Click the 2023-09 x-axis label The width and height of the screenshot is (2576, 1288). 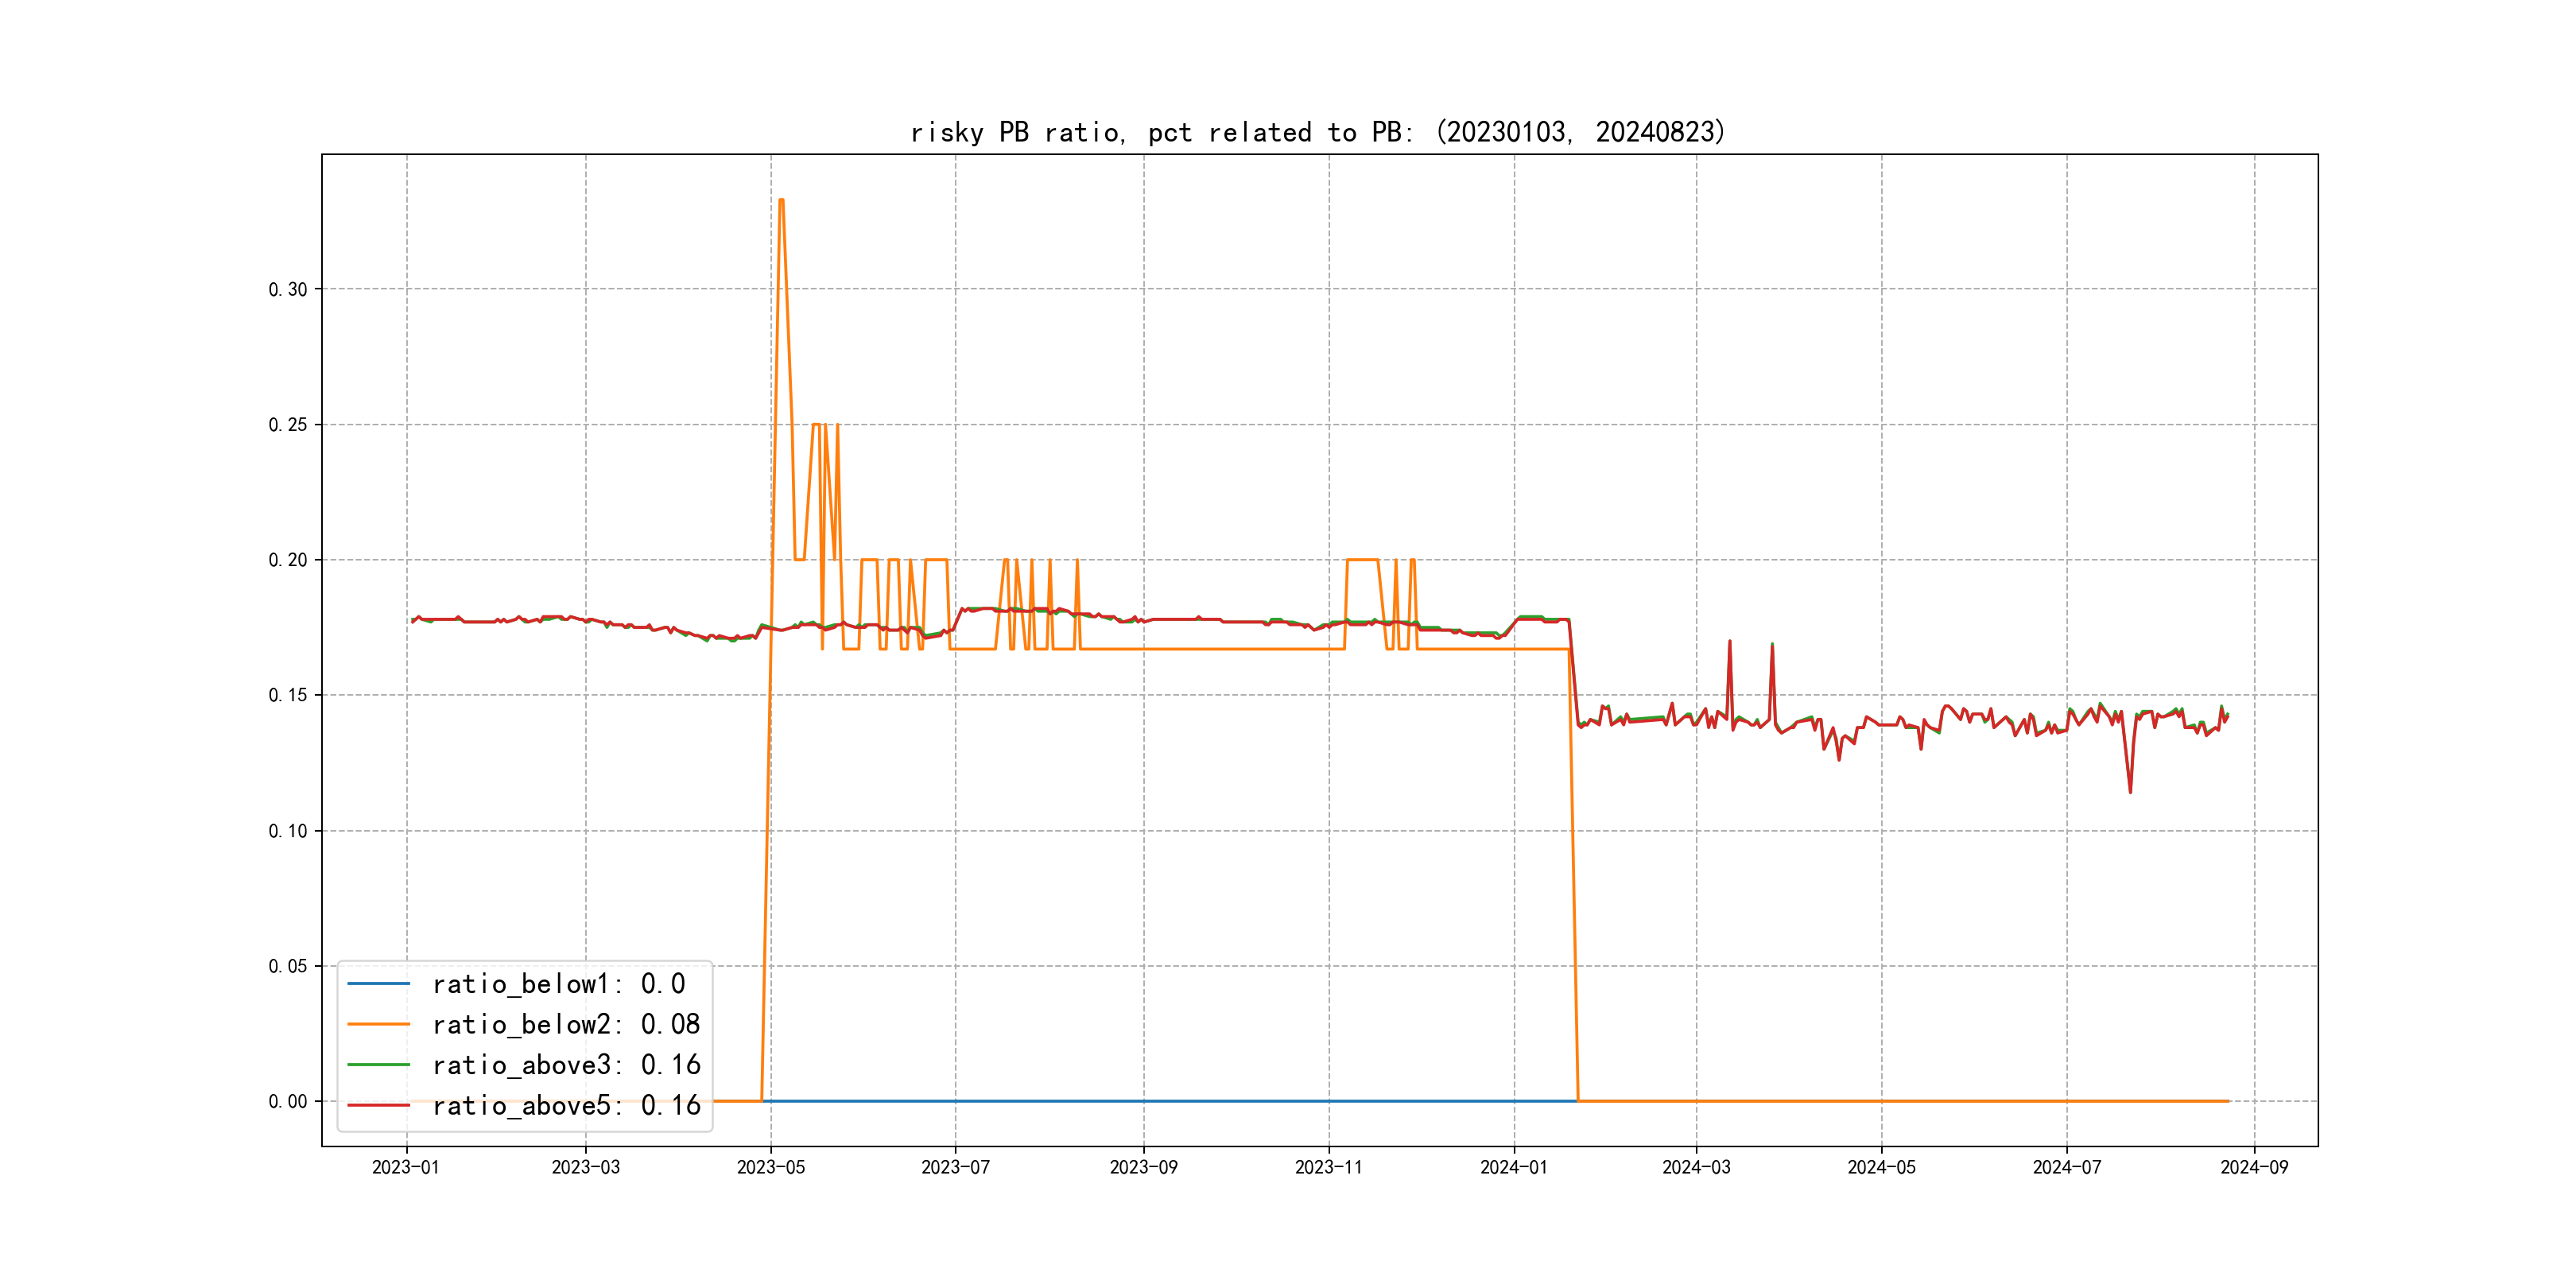click(1143, 1167)
